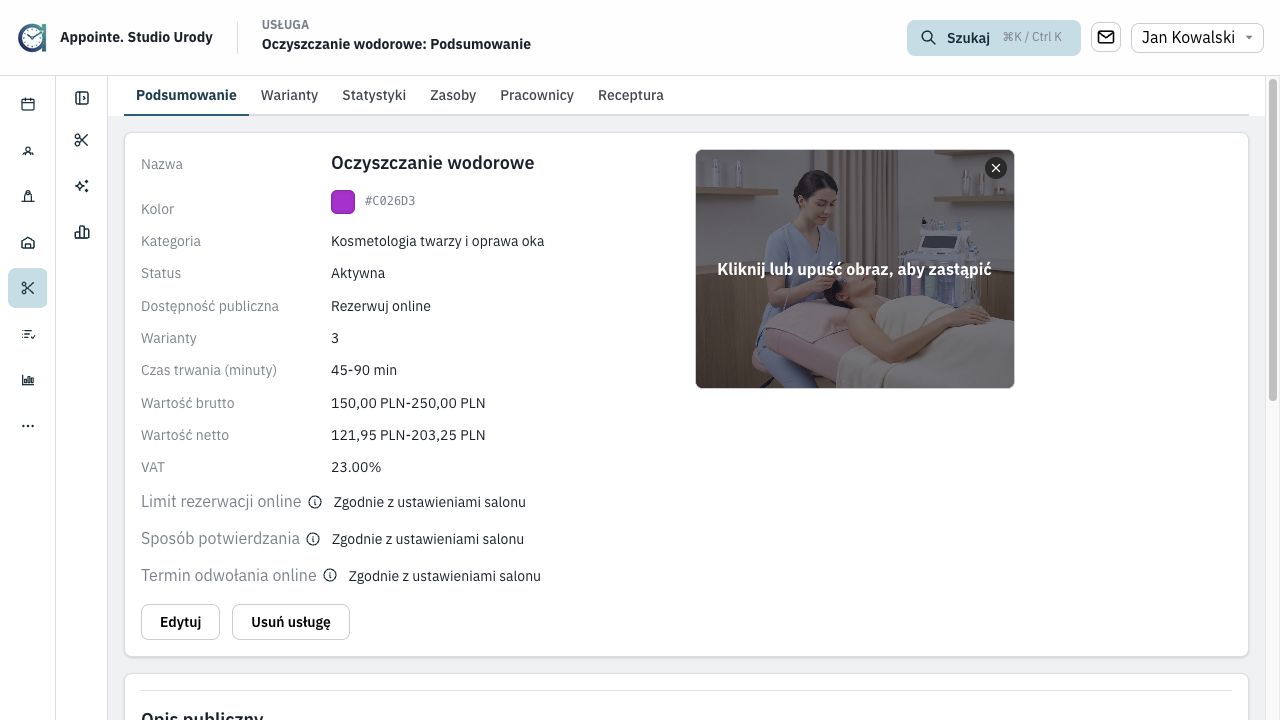This screenshot has height=720, width=1280.
Task: Open the mail envelope icon
Action: click(1106, 38)
